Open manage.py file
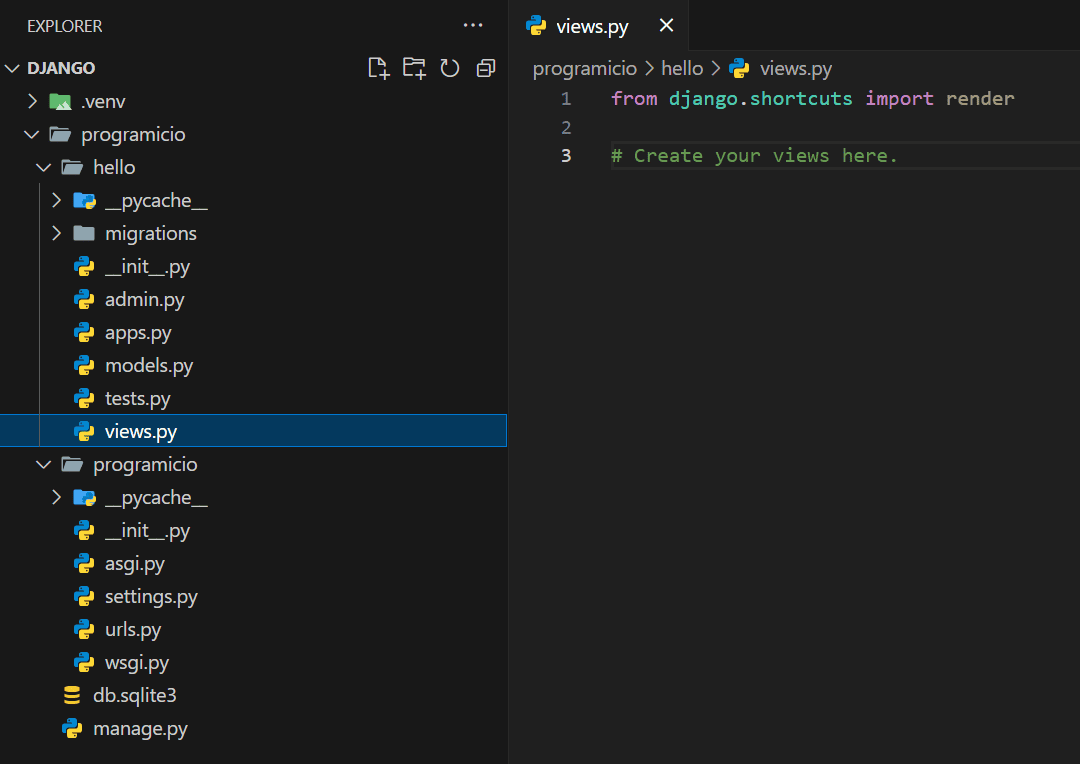 (140, 729)
